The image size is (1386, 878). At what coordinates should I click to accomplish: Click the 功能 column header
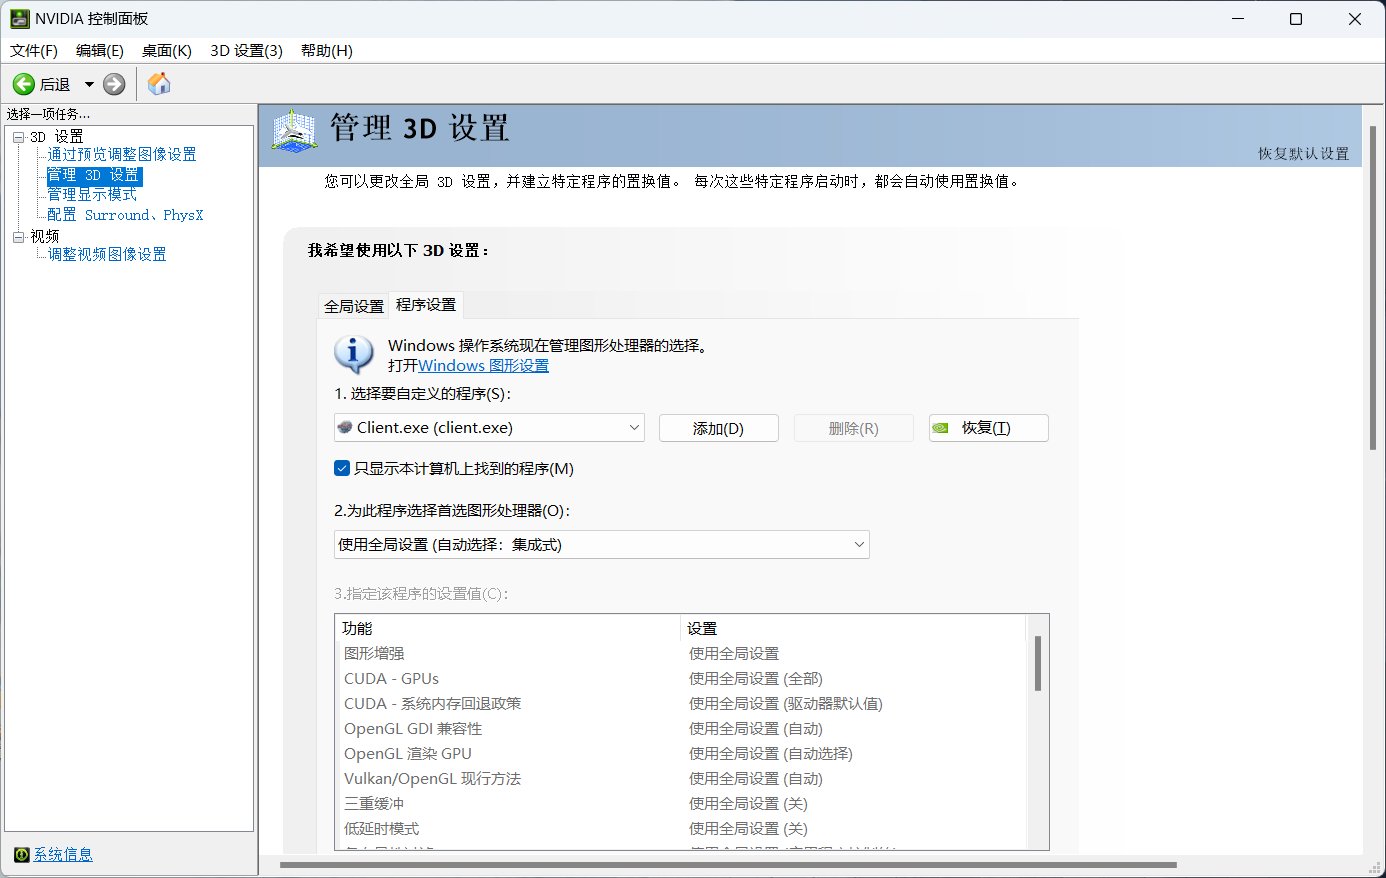click(x=507, y=628)
